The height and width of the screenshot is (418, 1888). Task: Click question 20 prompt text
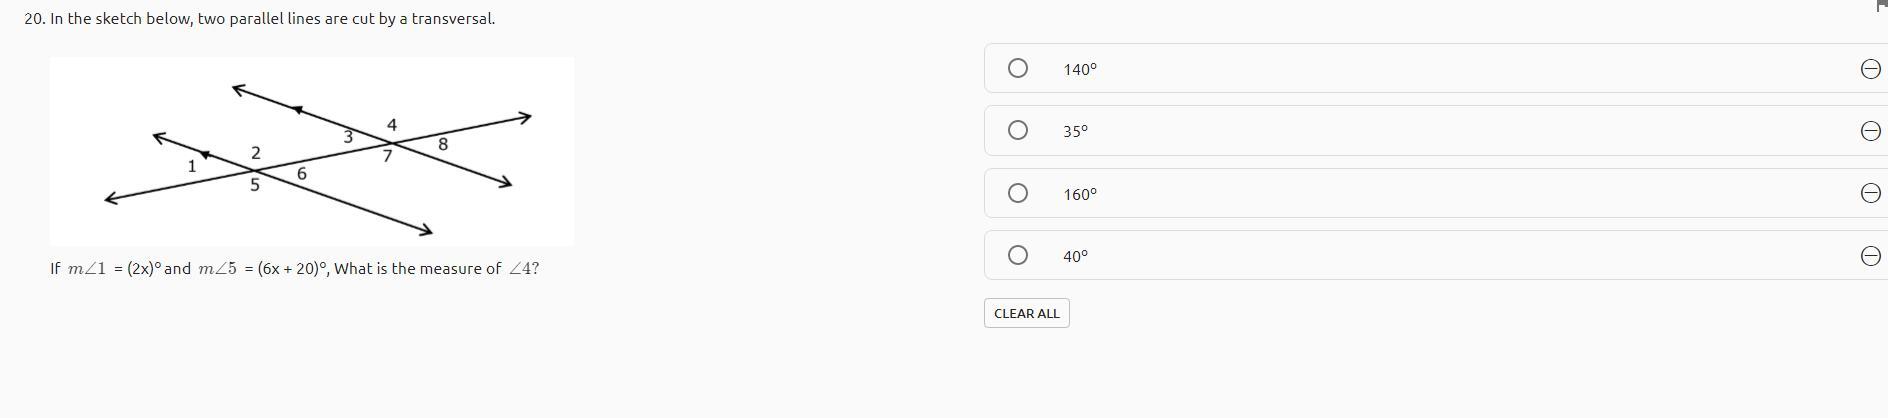pos(260,19)
